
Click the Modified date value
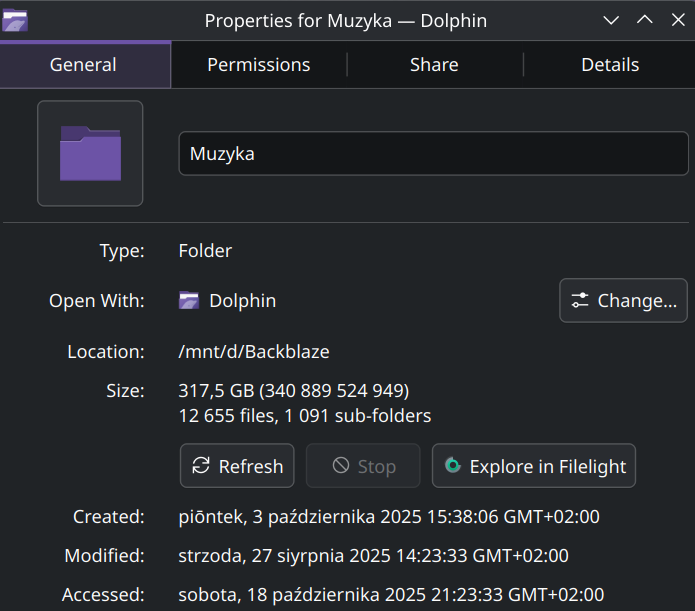373,556
